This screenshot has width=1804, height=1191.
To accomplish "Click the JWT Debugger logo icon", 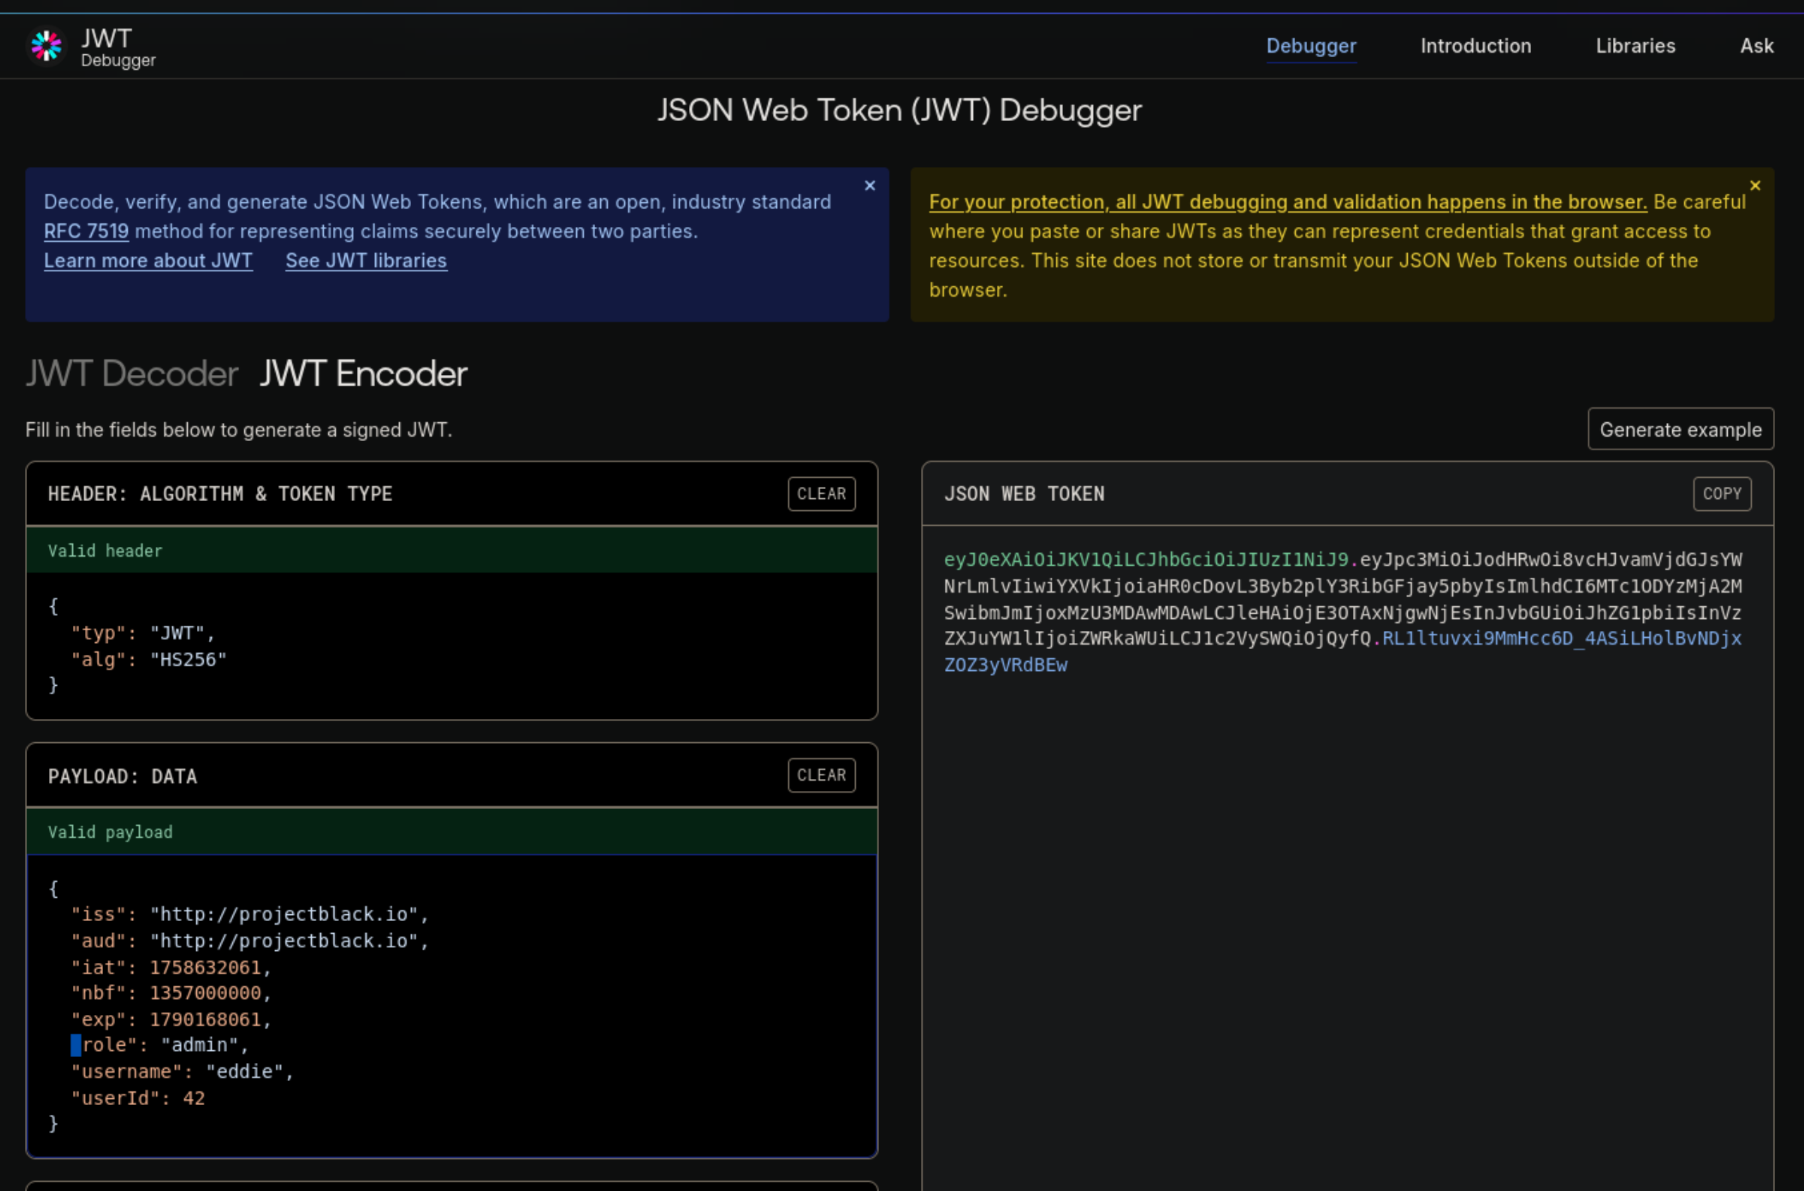I will 46,46.
